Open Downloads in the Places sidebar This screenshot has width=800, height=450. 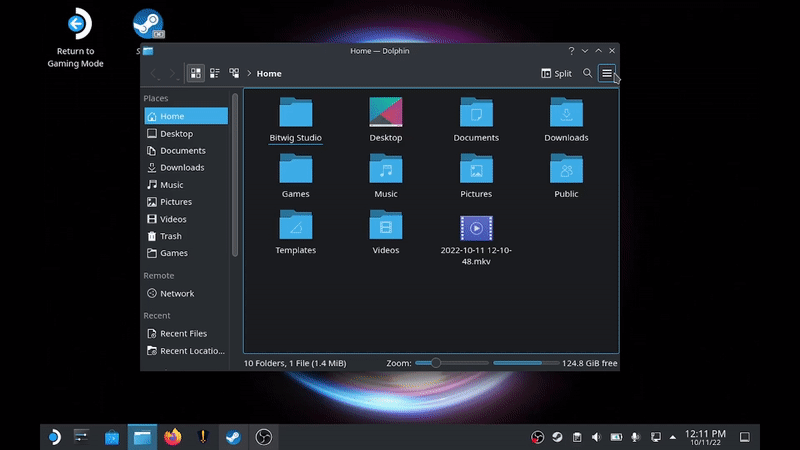pos(181,168)
